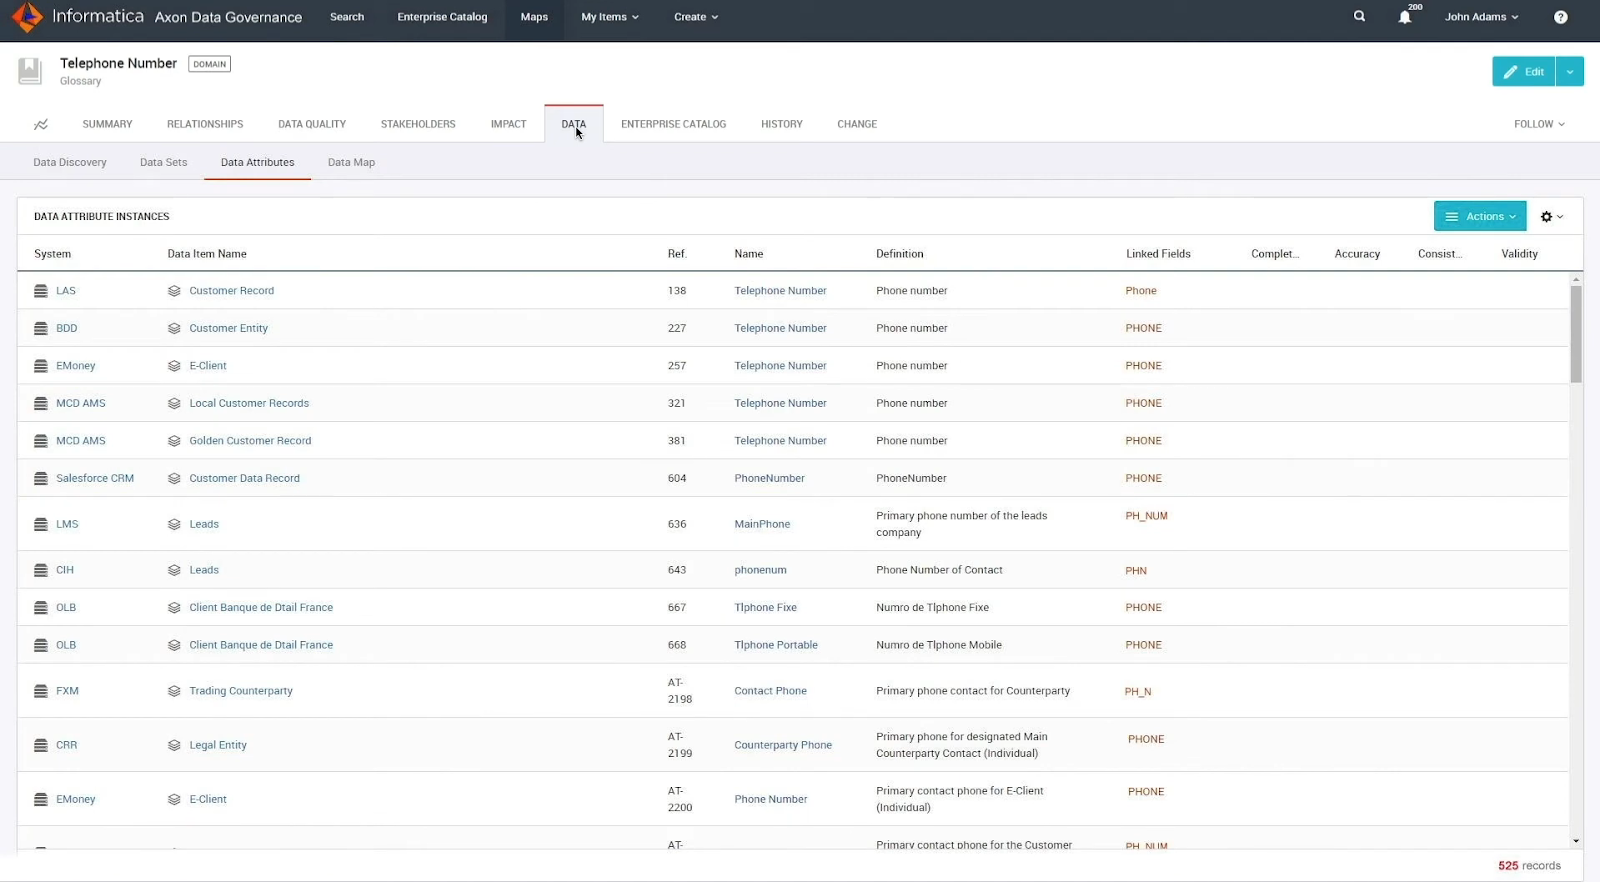Sort by the Accuracy column header

[x=1357, y=254]
